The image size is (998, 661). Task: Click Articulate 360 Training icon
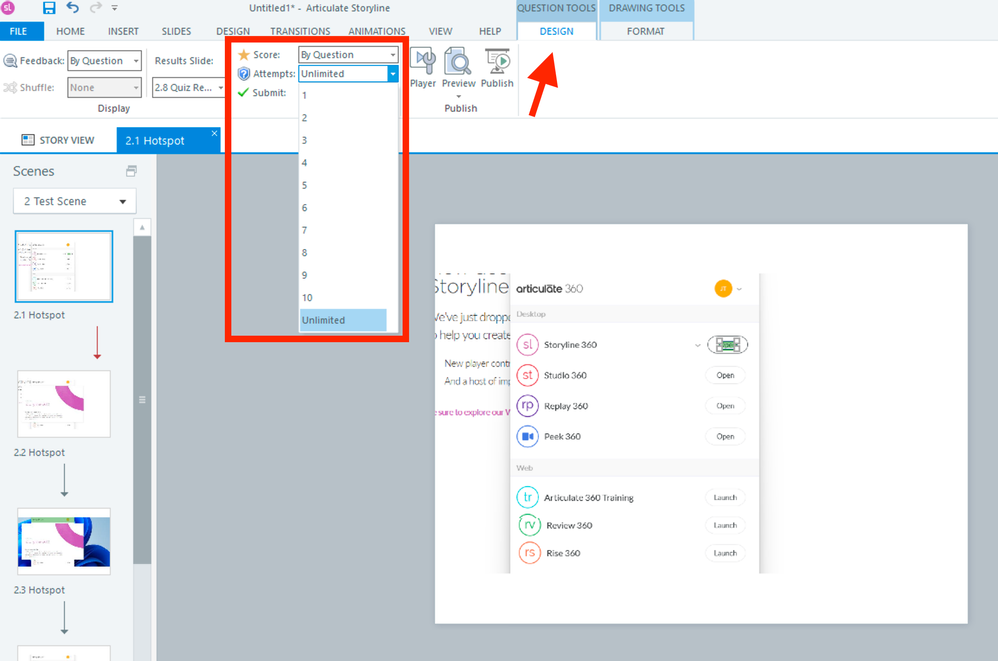point(528,497)
